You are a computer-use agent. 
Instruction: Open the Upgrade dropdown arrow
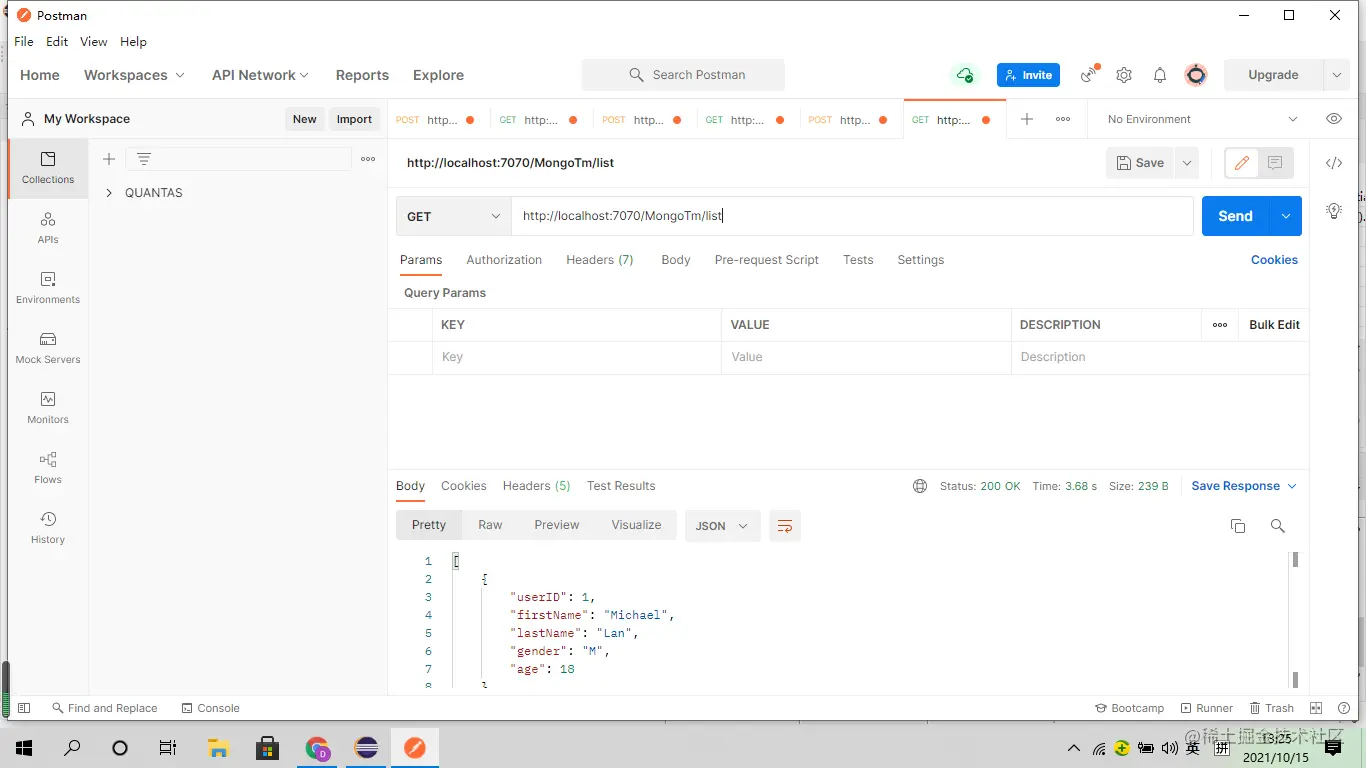1336,75
